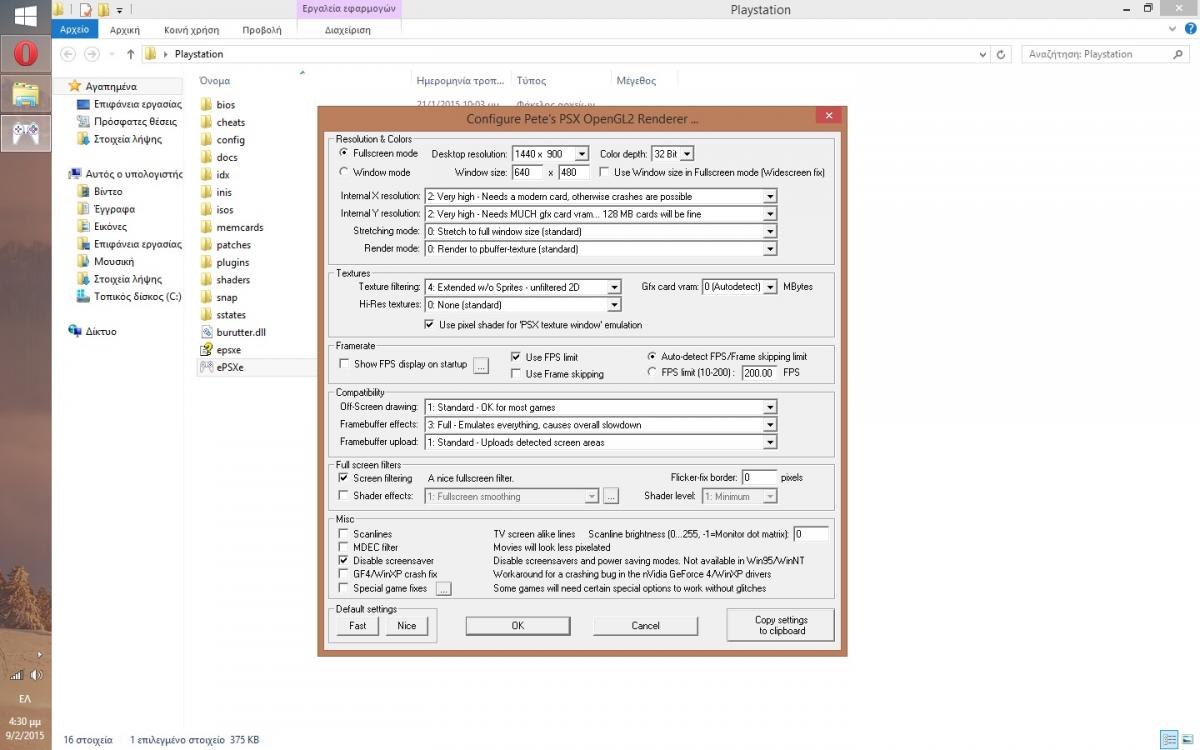
Task: Enable Use Frame skipping
Action: [x=516, y=374]
